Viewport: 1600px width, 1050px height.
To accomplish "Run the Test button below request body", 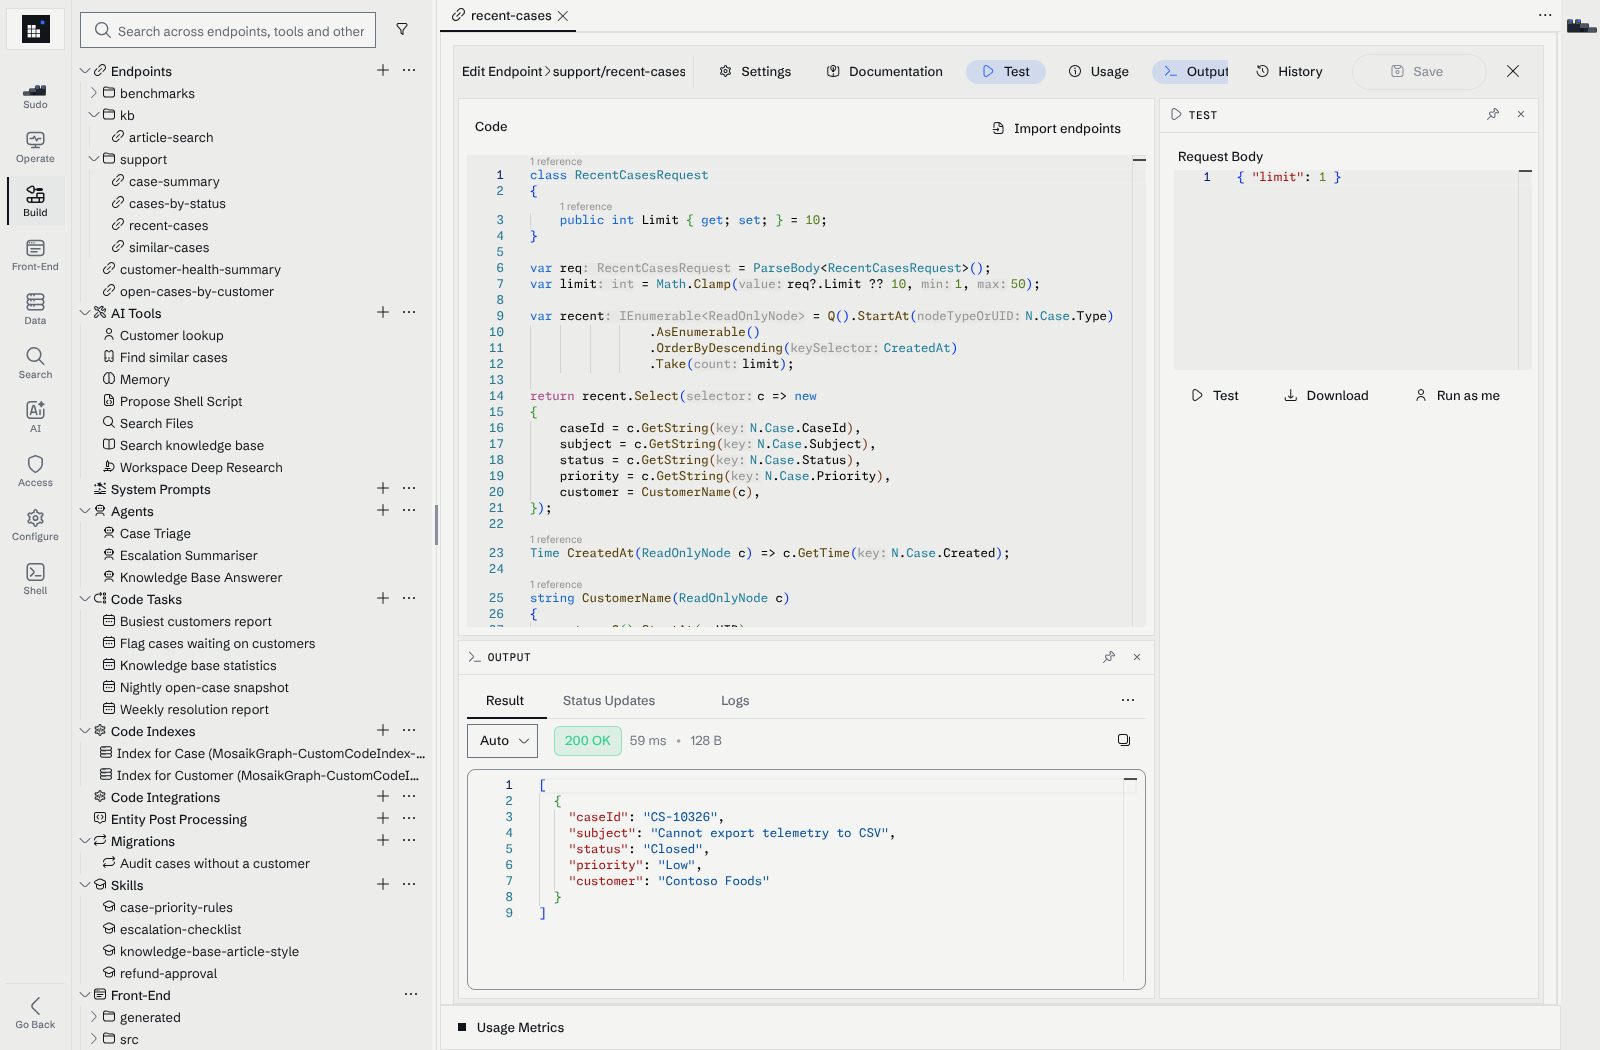I will (1214, 395).
